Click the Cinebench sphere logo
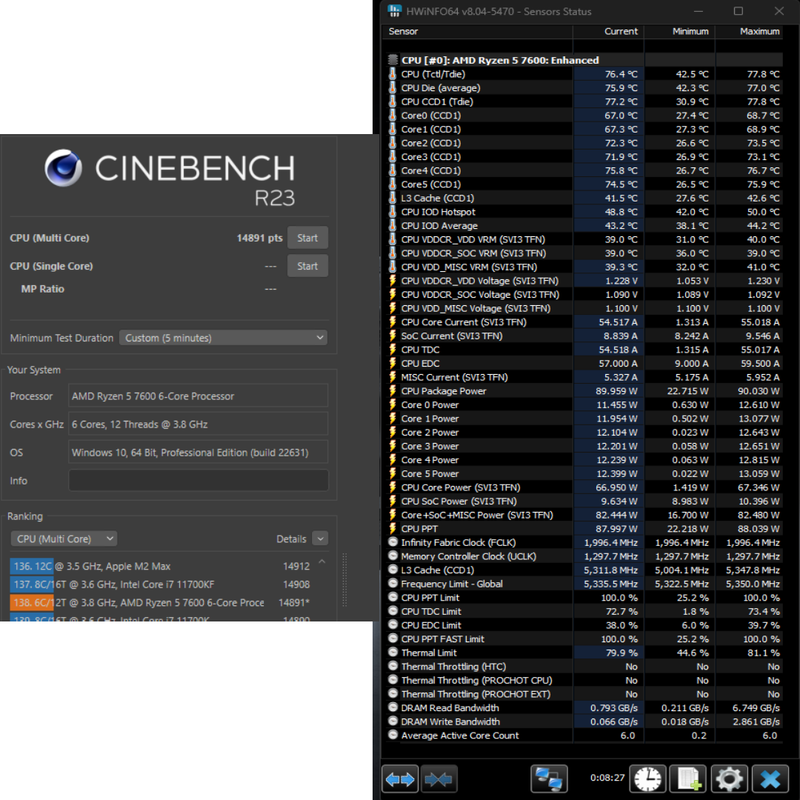Image resolution: width=800 pixels, height=800 pixels. [x=63, y=168]
